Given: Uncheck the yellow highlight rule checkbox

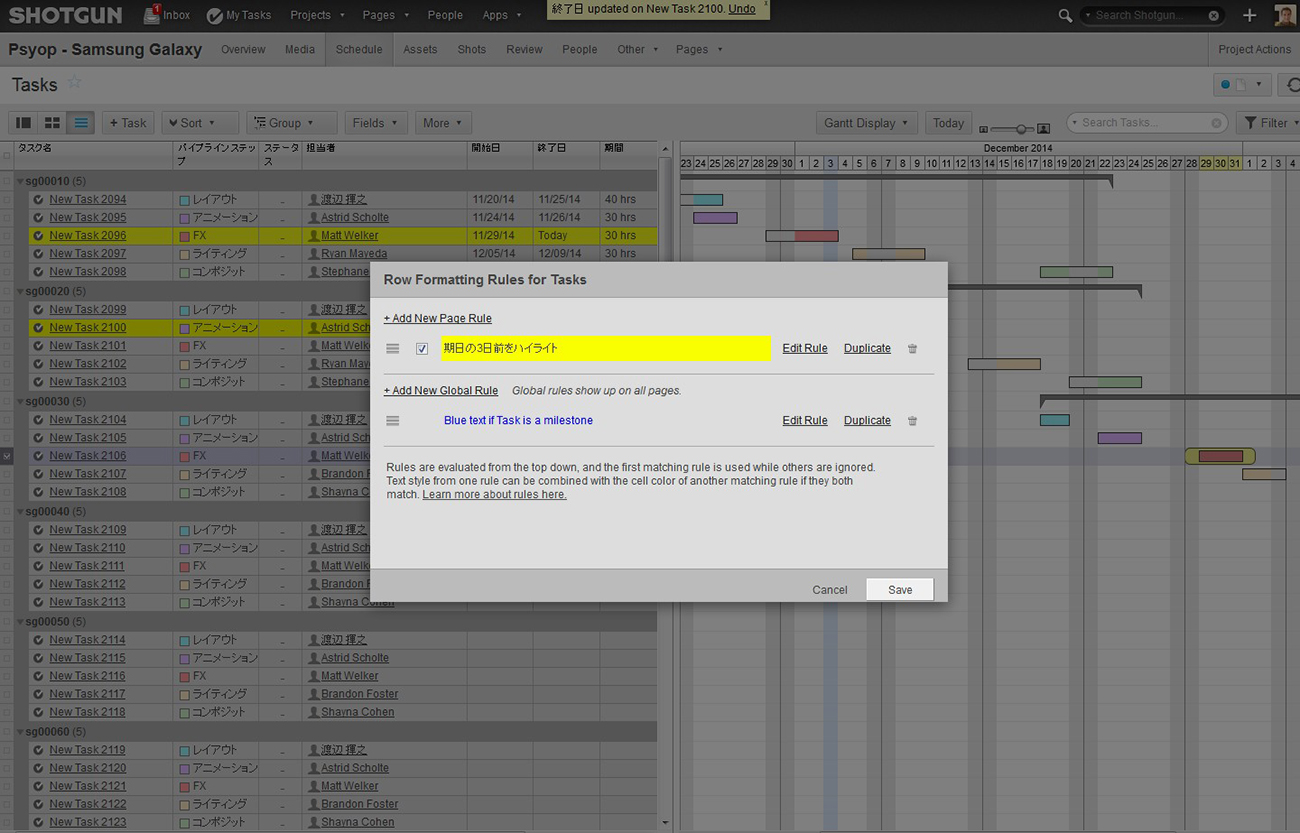Looking at the screenshot, I should (x=422, y=349).
